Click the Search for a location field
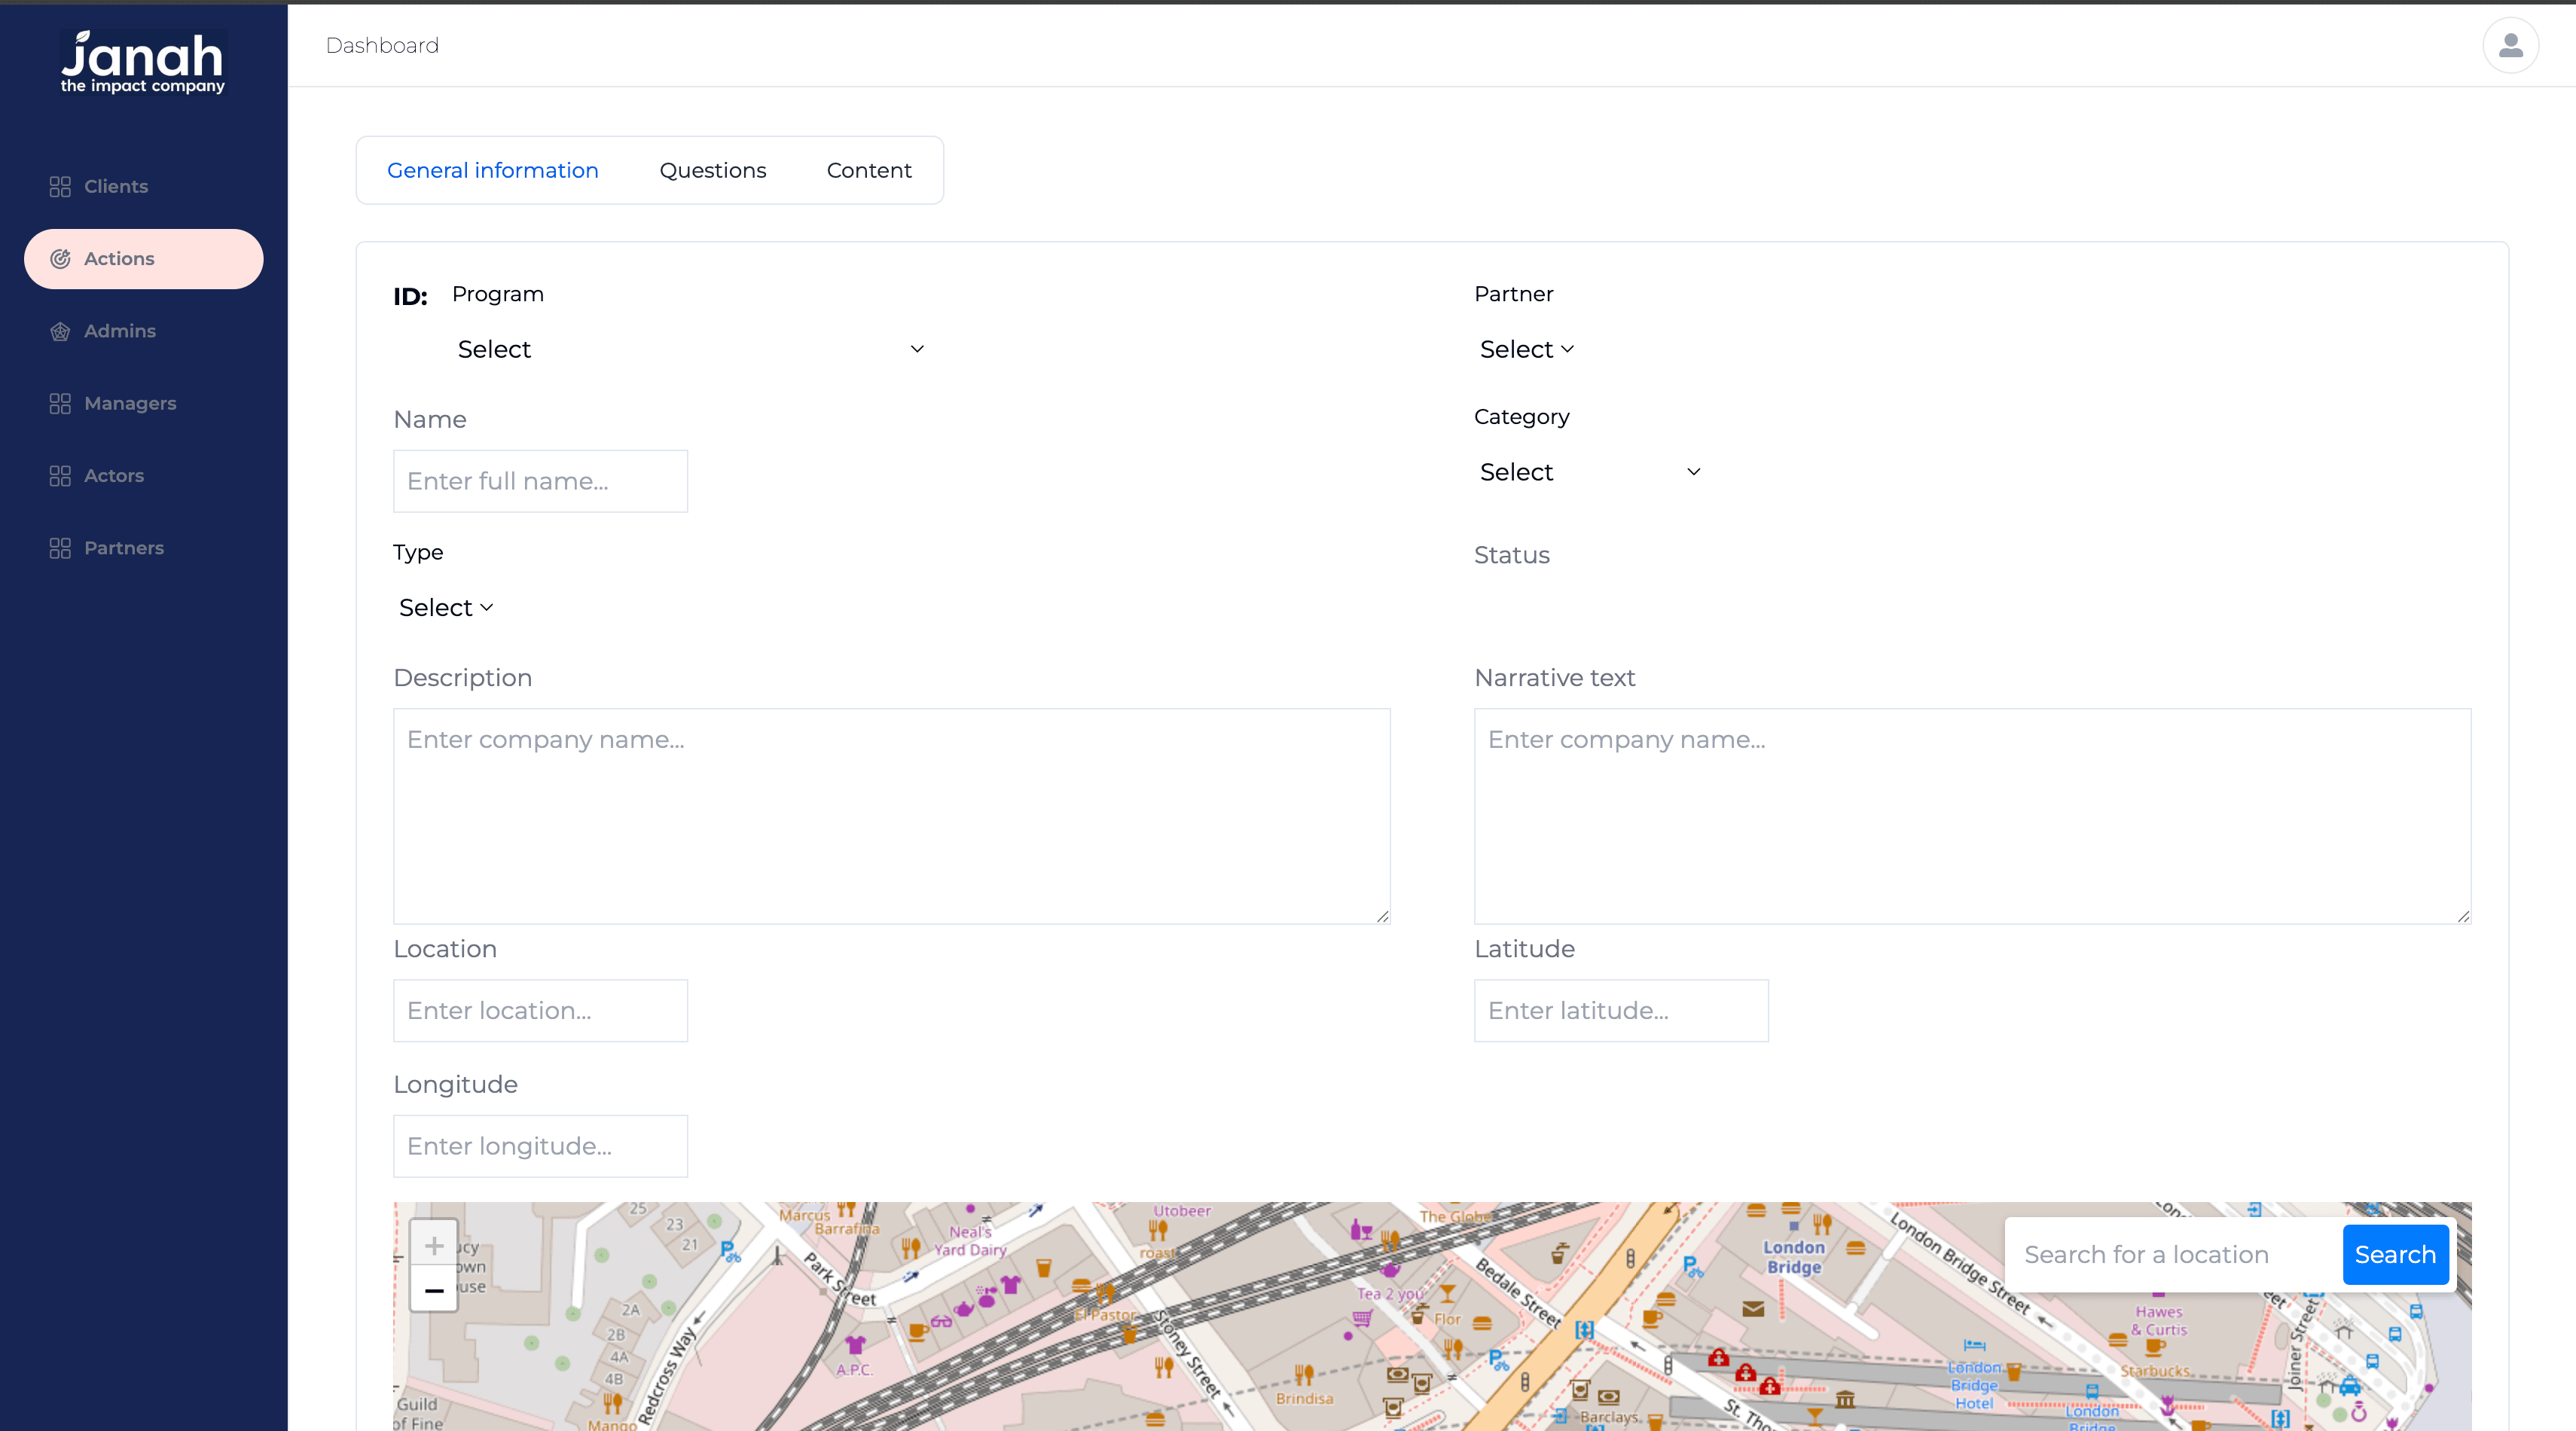Image resolution: width=2576 pixels, height=1431 pixels. [x=2172, y=1254]
